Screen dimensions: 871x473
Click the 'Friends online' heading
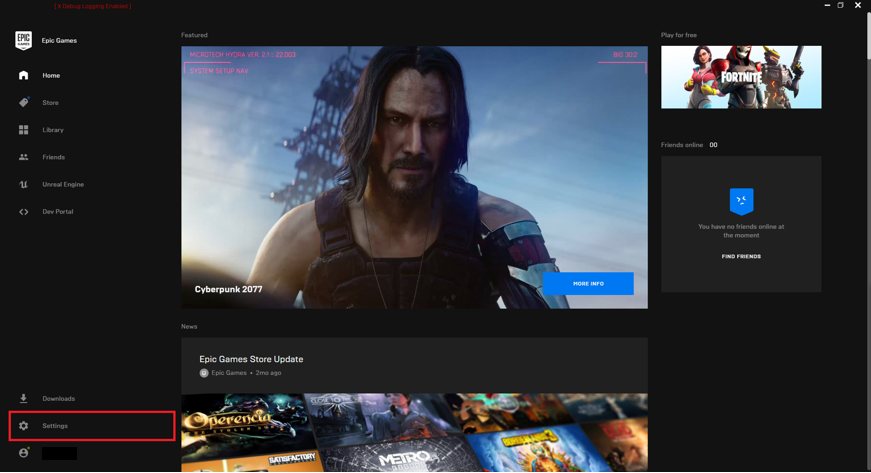click(682, 145)
